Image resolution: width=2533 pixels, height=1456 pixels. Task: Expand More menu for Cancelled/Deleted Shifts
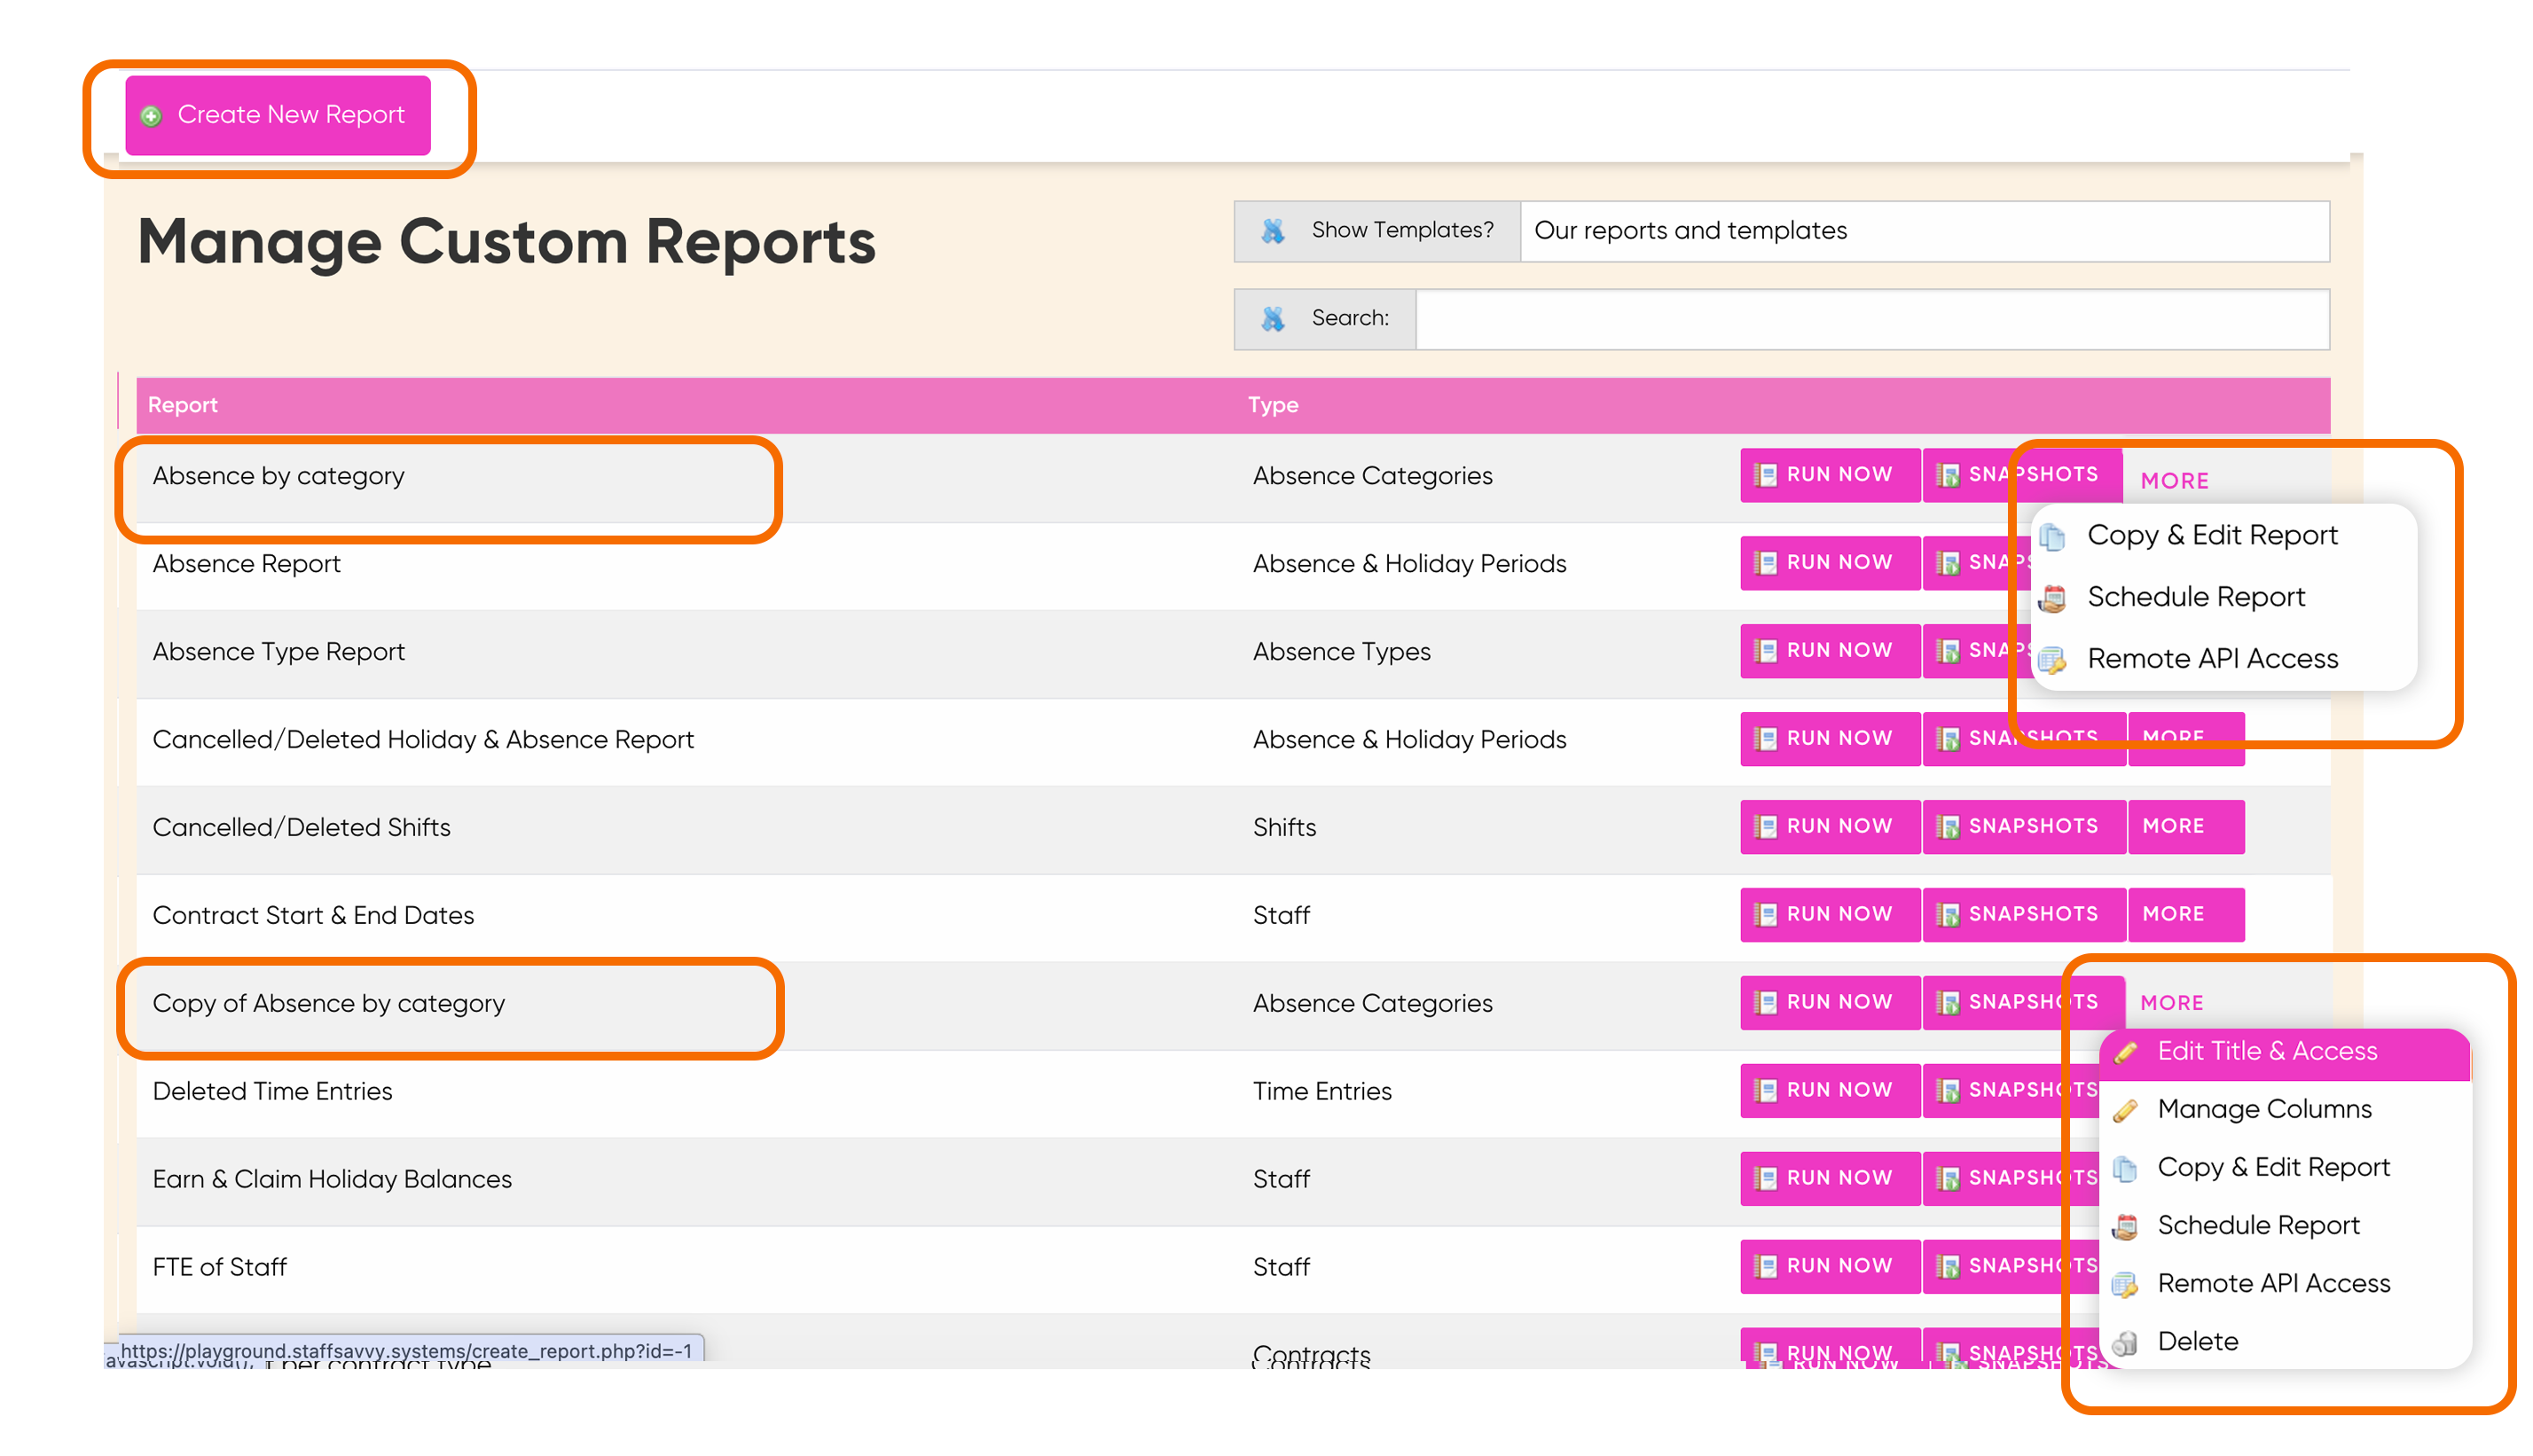[x=2186, y=827]
